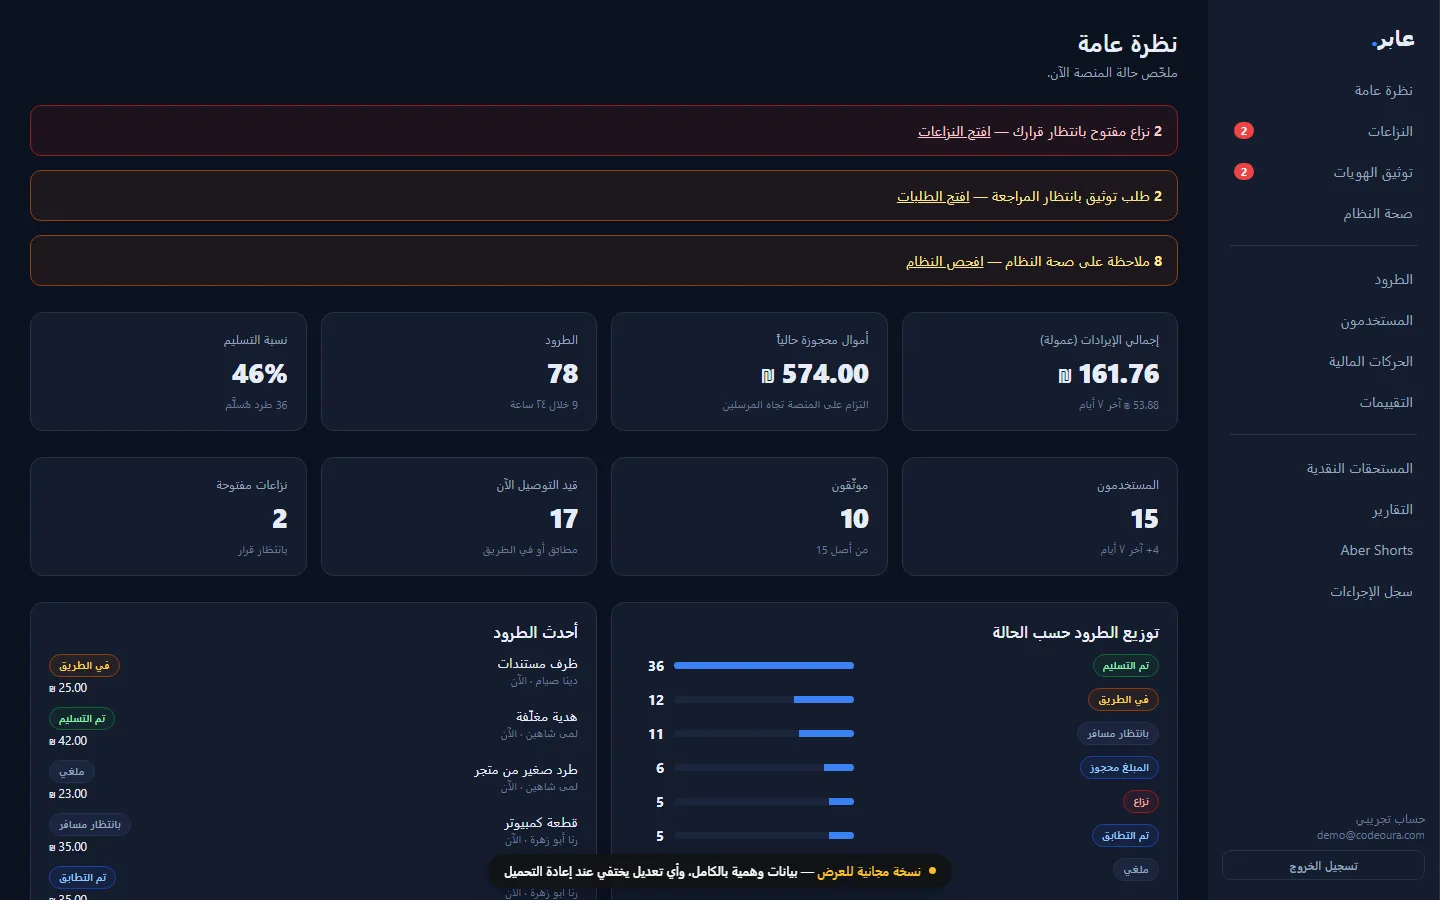1440x900 pixels.
Task: Click في الطريق badge in distribution chart
Action: pyautogui.click(x=1123, y=700)
